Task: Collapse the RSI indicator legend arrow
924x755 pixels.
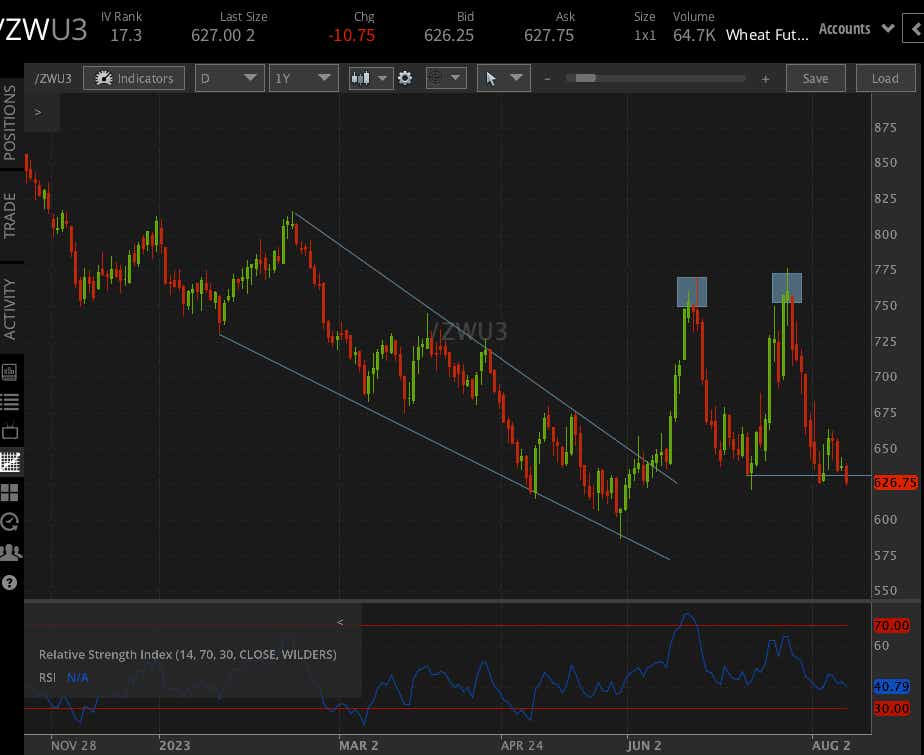Action: click(x=340, y=622)
